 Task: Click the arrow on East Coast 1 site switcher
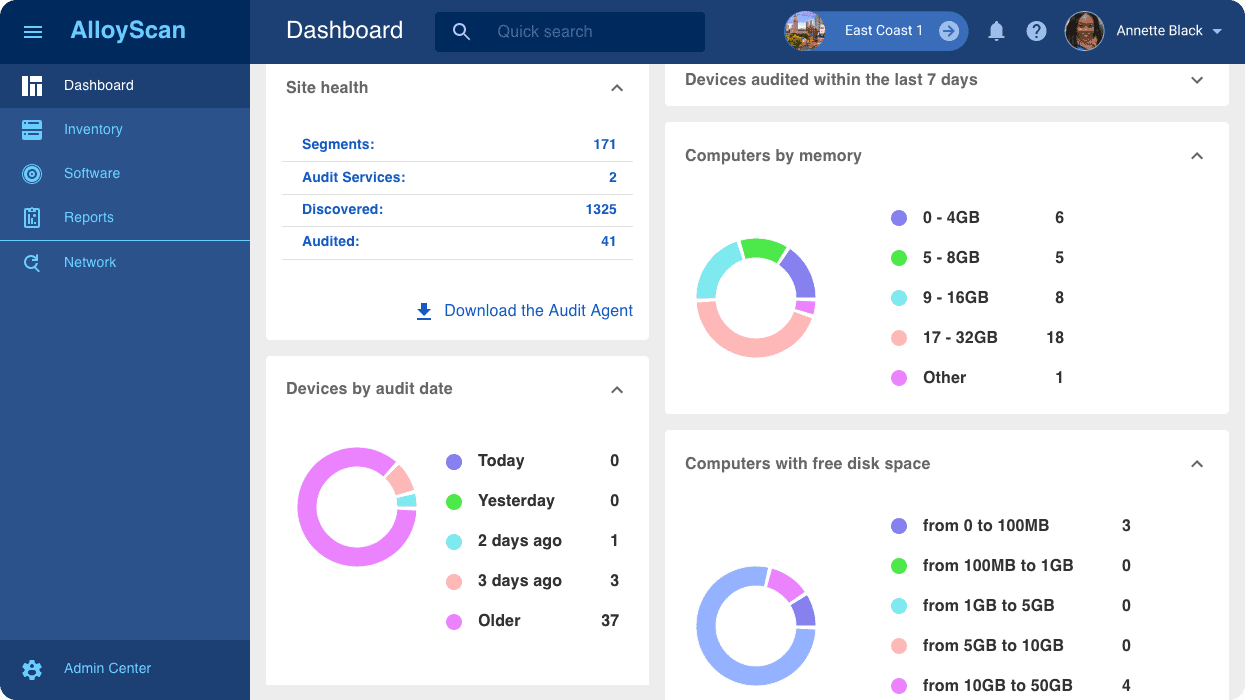click(x=948, y=31)
